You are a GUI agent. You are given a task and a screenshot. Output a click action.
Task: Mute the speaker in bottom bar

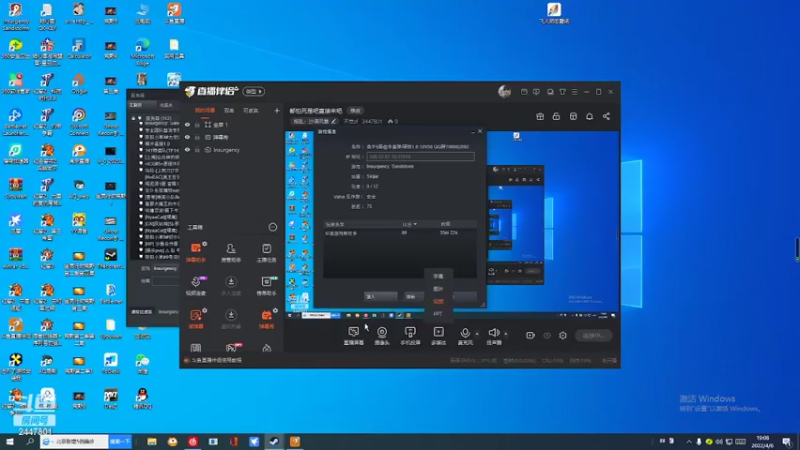493,336
